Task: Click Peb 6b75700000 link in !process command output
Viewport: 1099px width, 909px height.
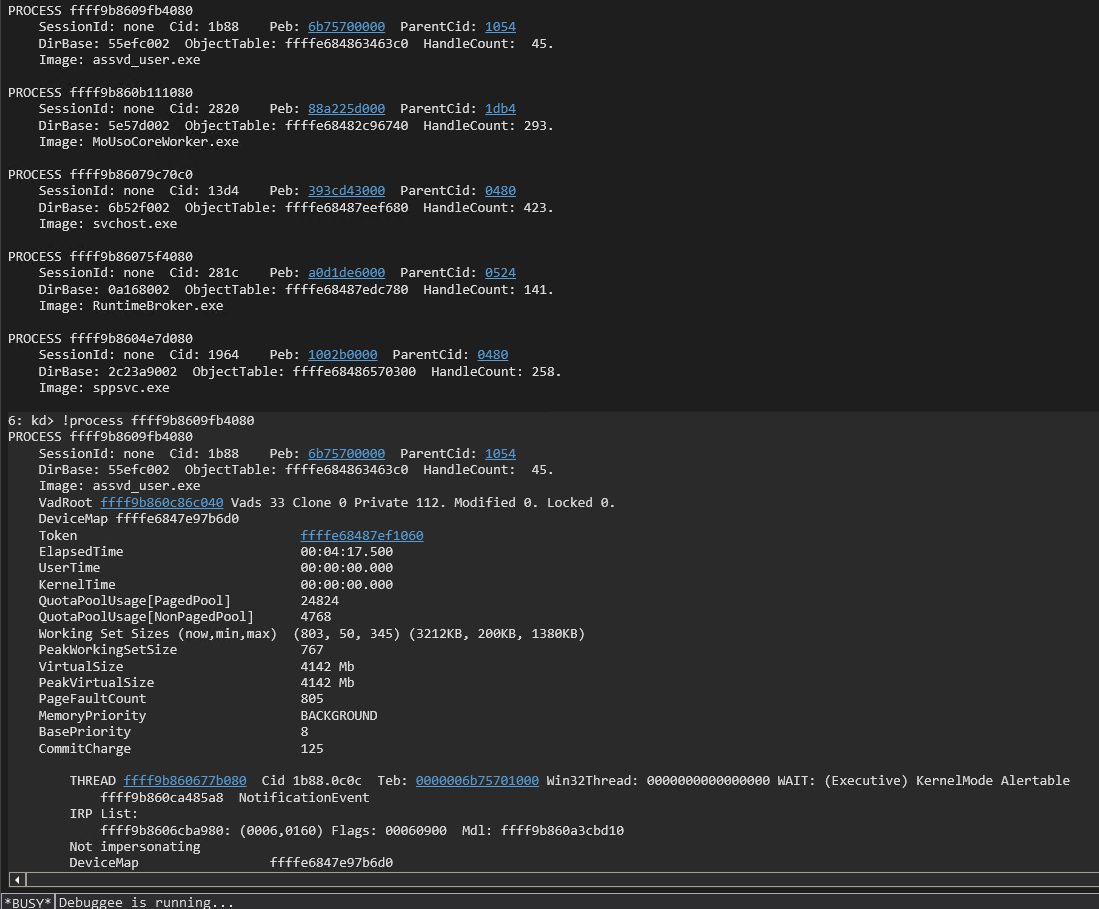Action: click(x=346, y=454)
